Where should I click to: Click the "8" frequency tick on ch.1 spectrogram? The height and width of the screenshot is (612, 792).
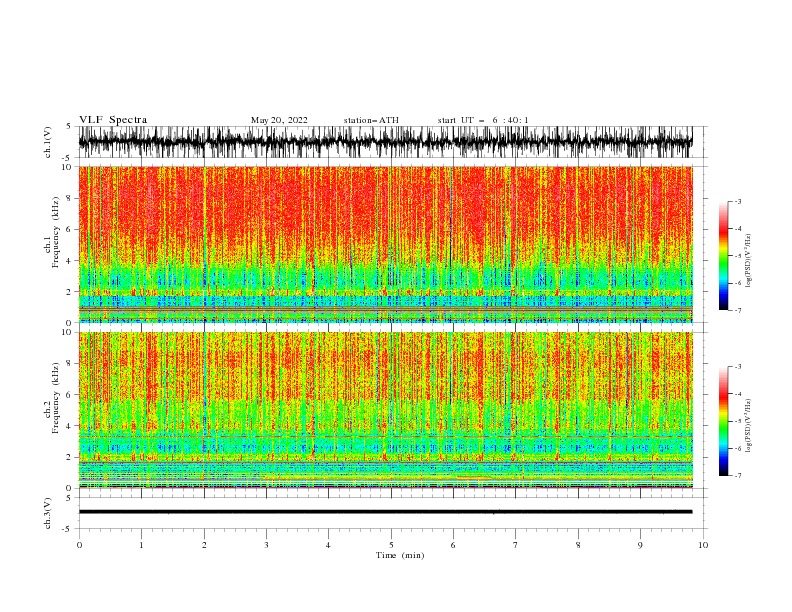(x=70, y=198)
